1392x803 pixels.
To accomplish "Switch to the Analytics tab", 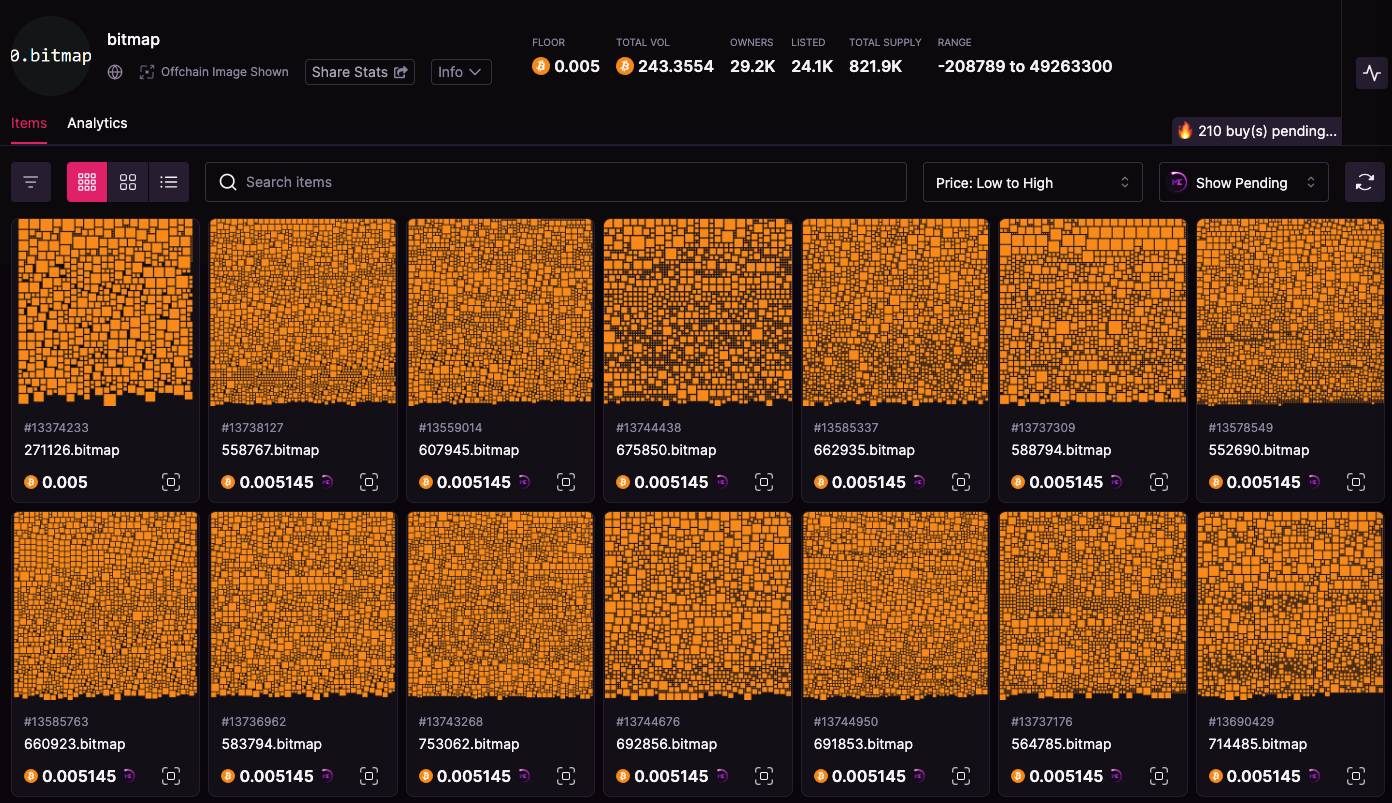I will (97, 123).
